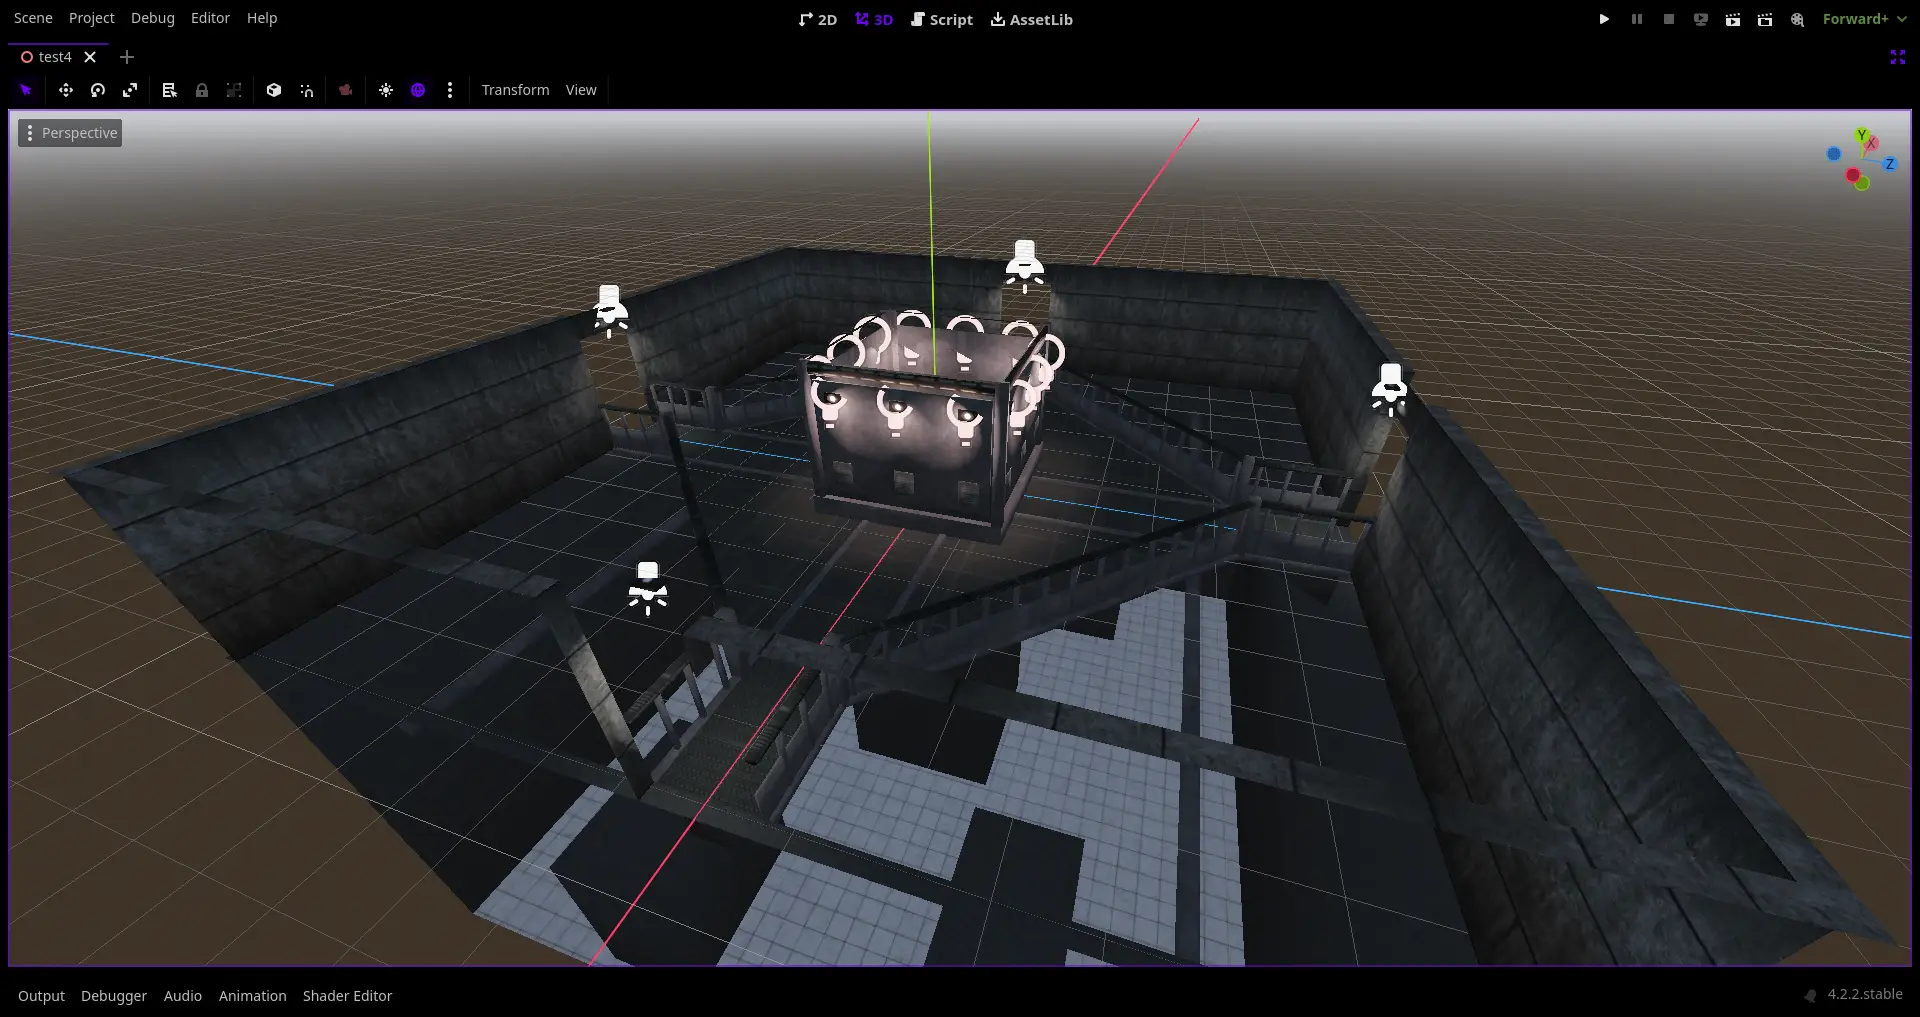Lock the selected node with padlock icon

202,90
